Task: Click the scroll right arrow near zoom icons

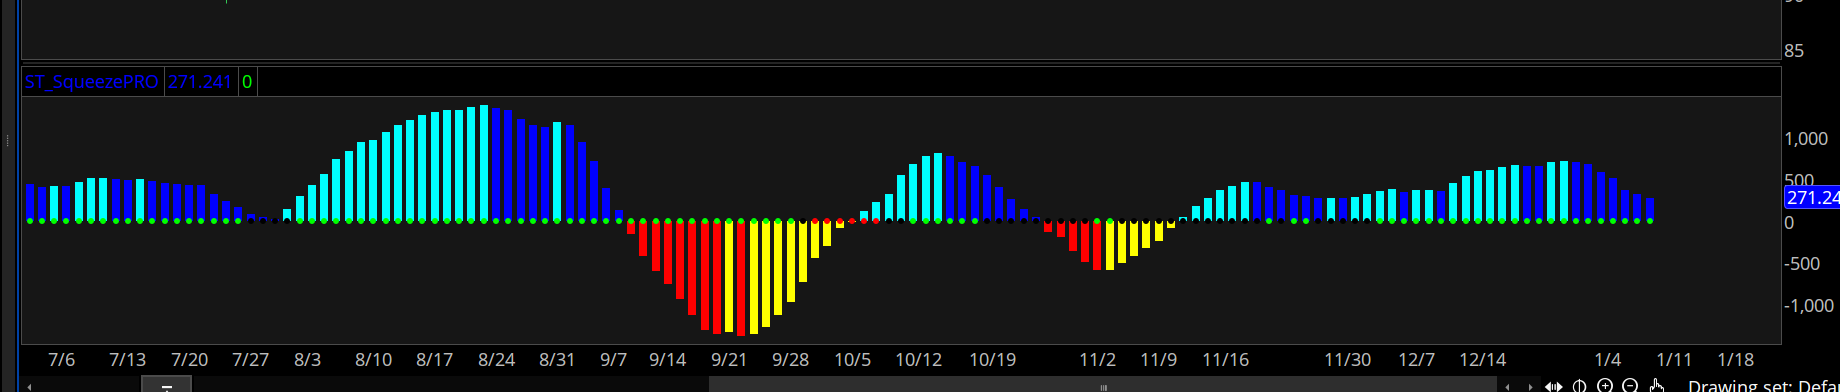Action: [1530, 387]
